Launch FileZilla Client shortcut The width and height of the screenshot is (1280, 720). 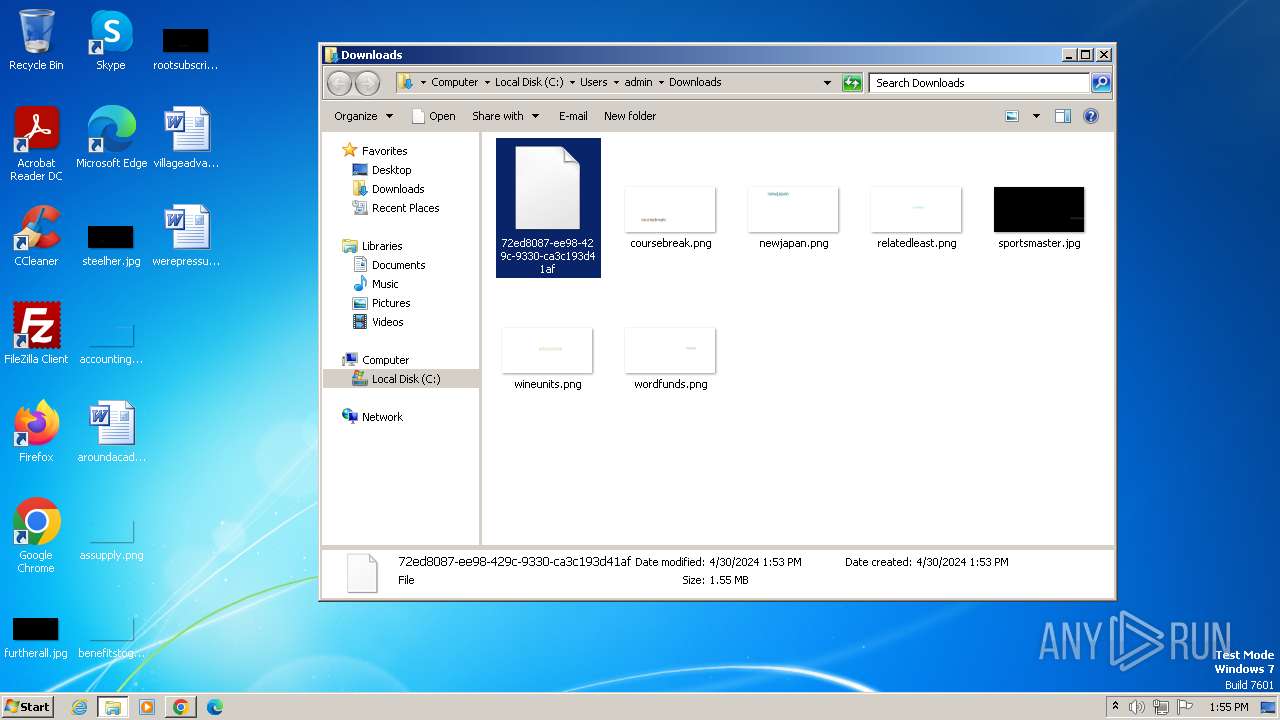point(36,333)
